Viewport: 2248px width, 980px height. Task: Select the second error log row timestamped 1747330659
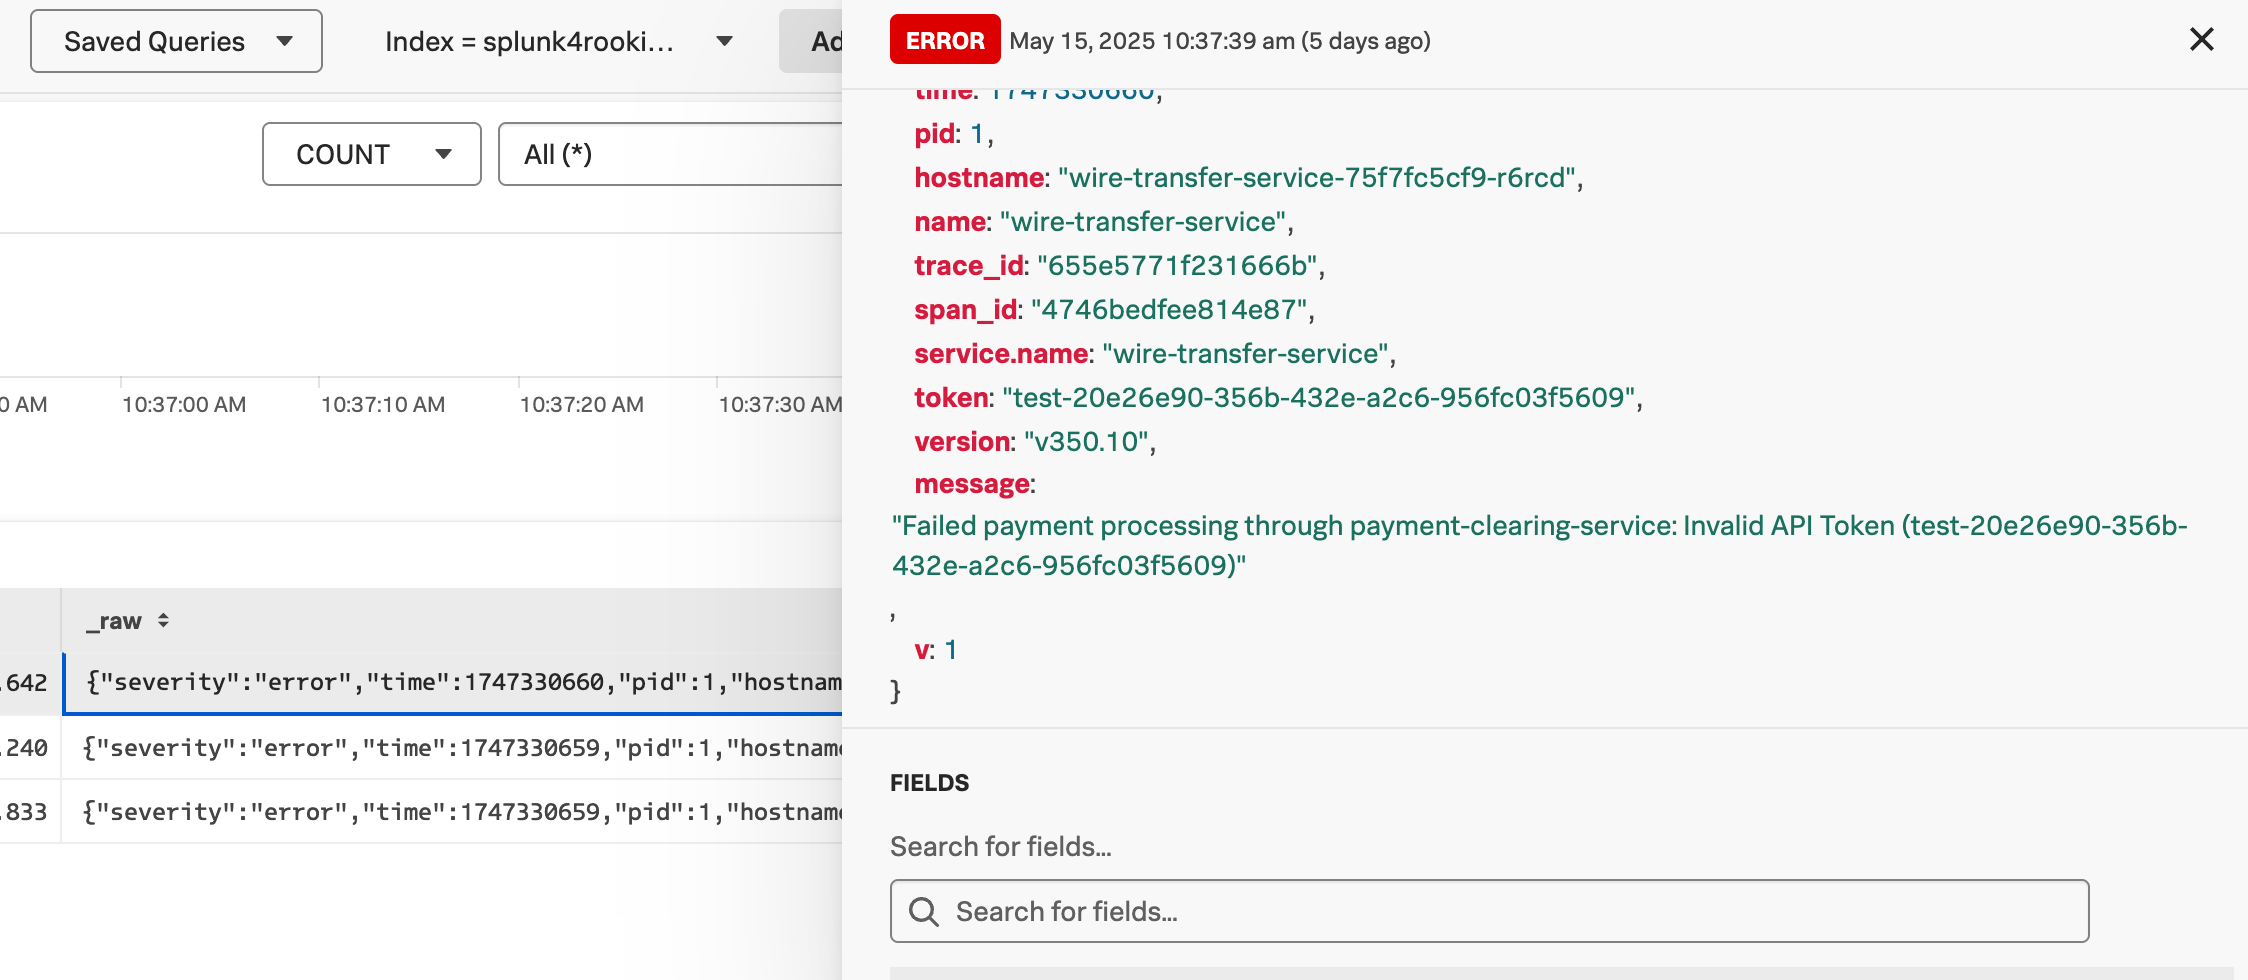click(450, 747)
